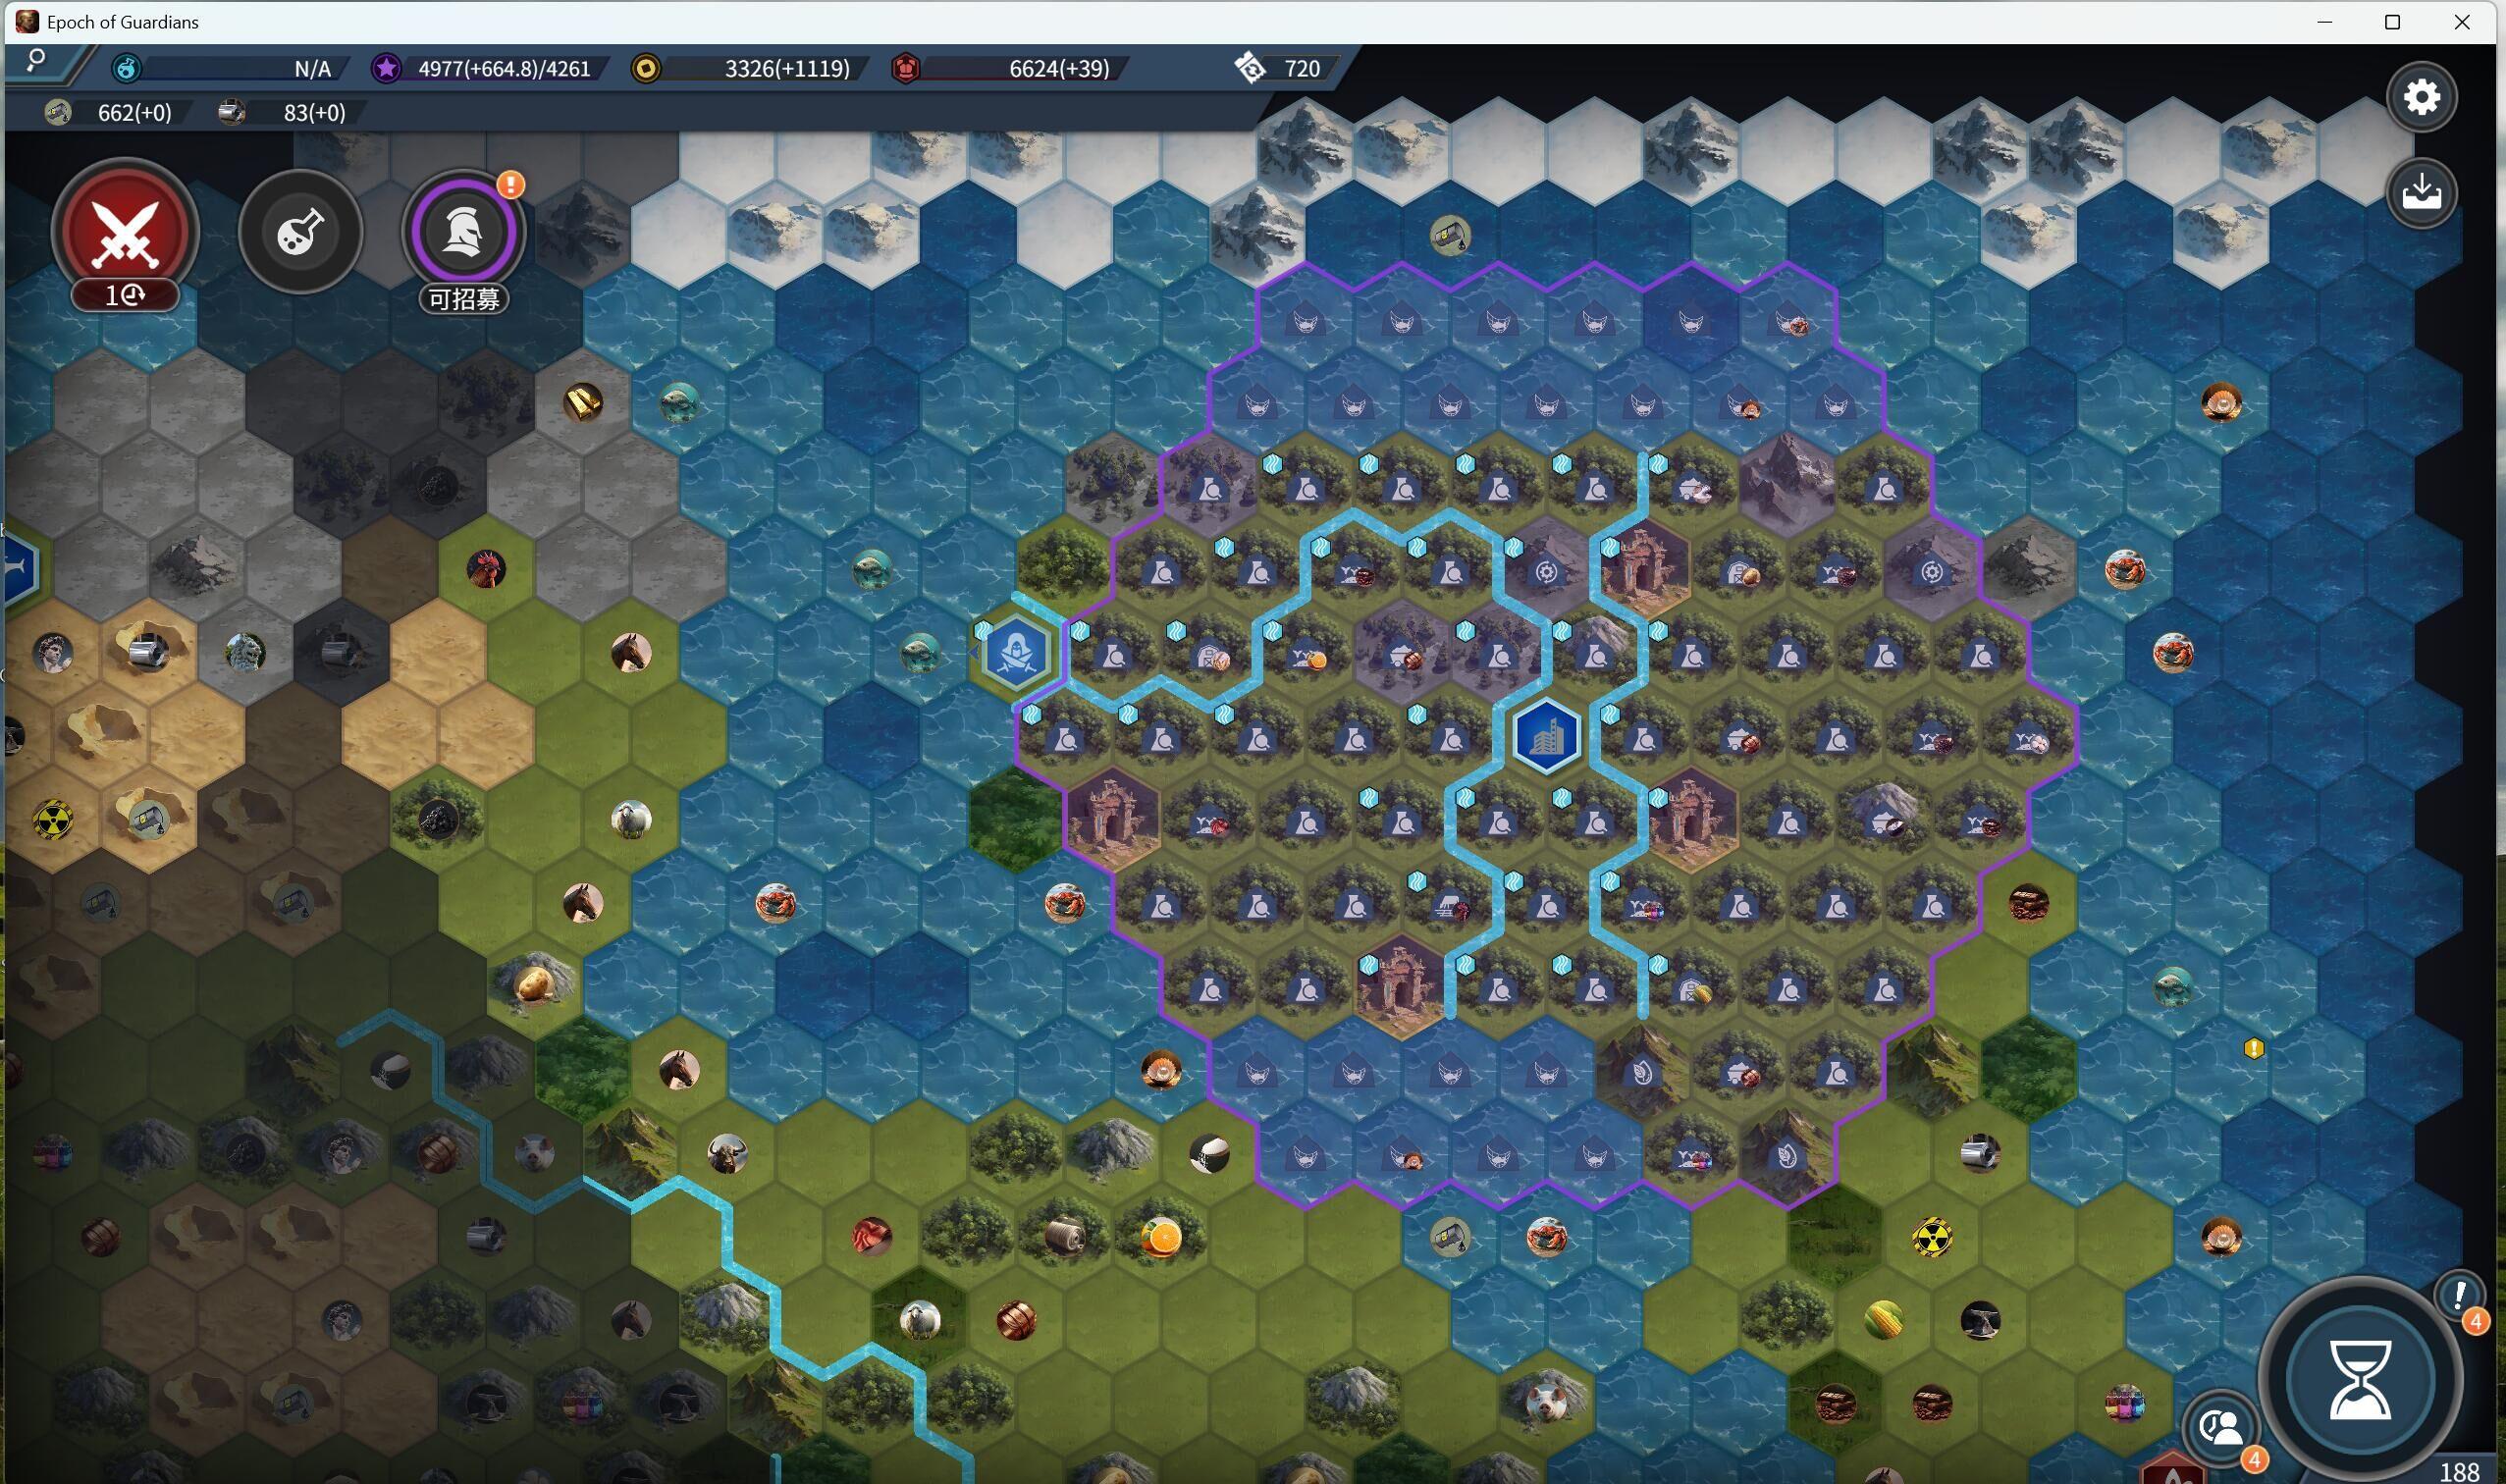2506x1484 pixels.
Task: Click the science value N/A
Action: pyautogui.click(x=312, y=69)
